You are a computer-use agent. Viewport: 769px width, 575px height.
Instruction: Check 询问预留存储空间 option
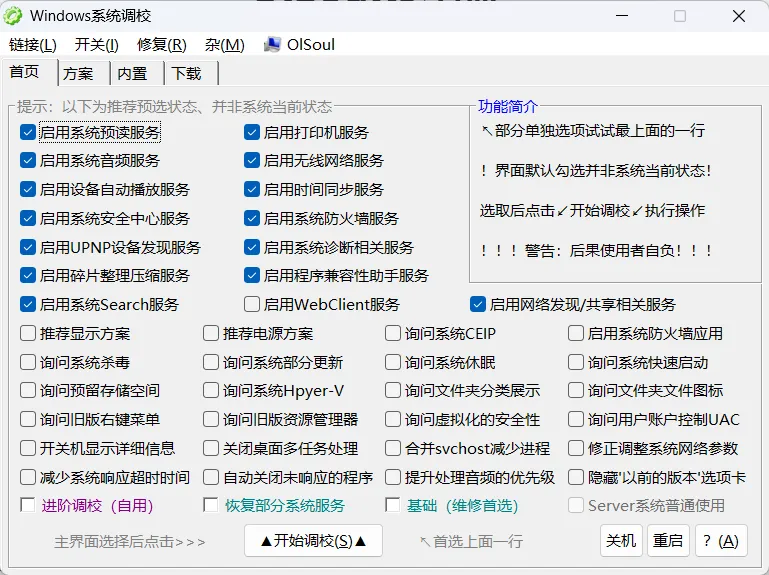pyautogui.click(x=28, y=391)
